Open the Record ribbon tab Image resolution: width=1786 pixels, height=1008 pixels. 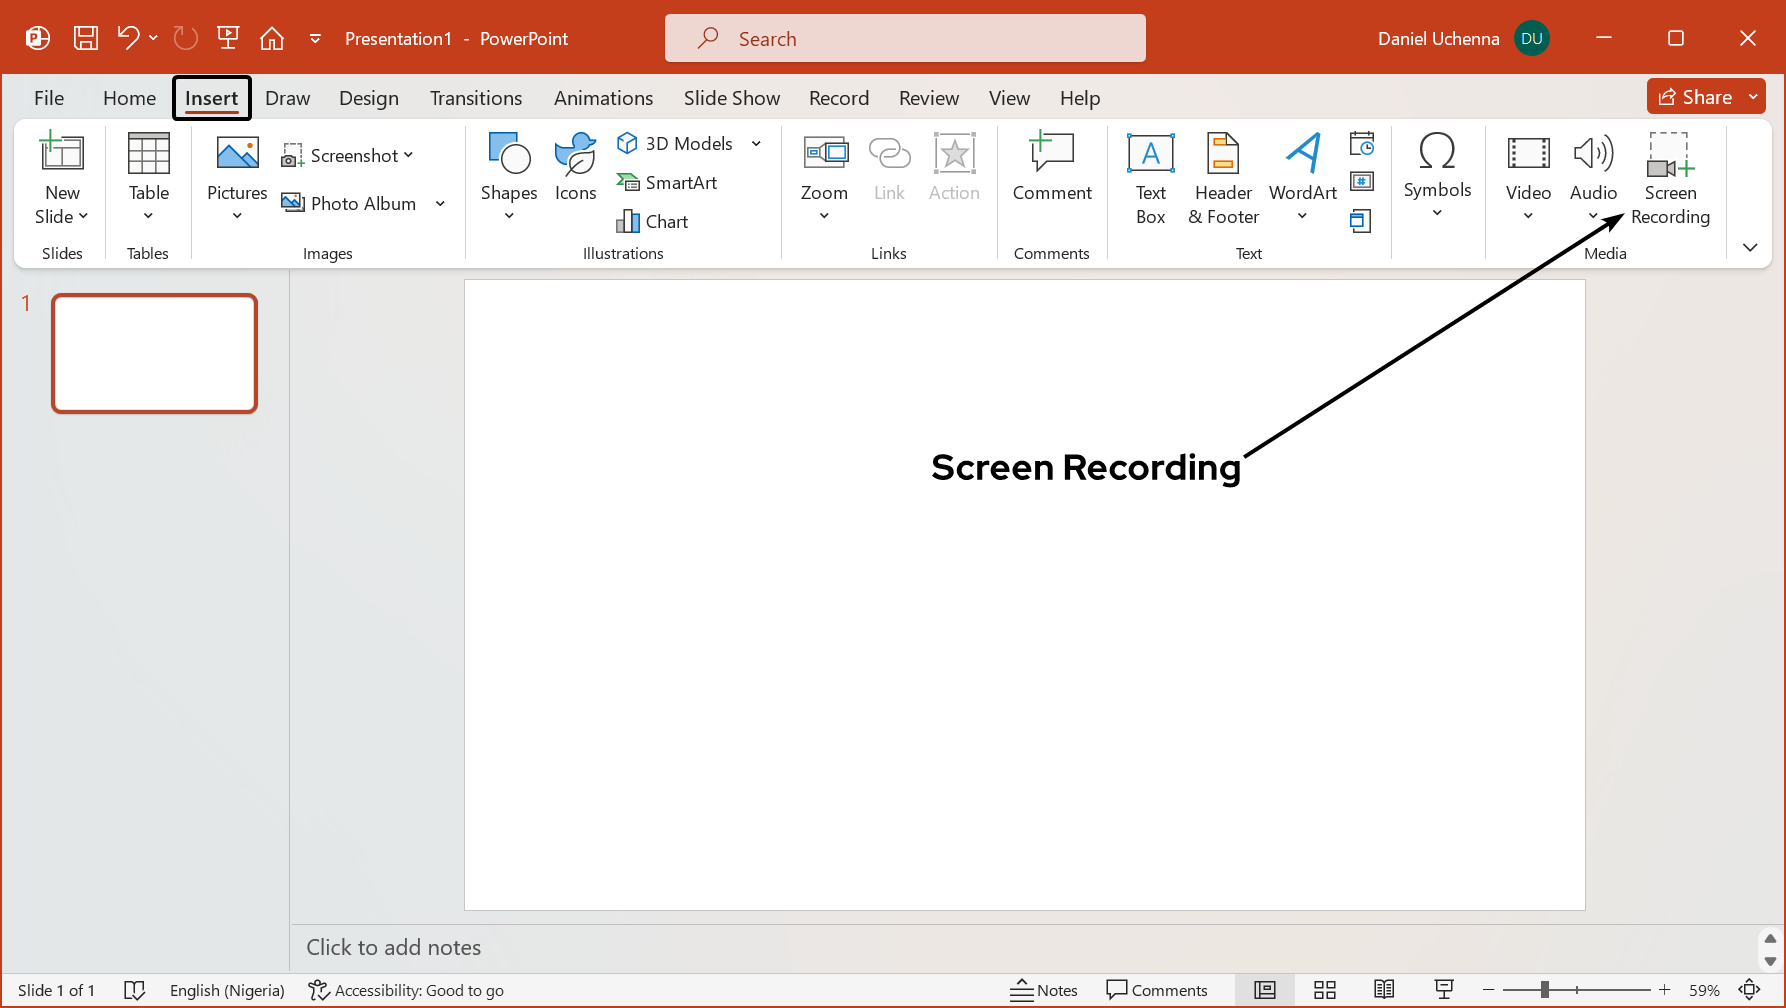[838, 97]
